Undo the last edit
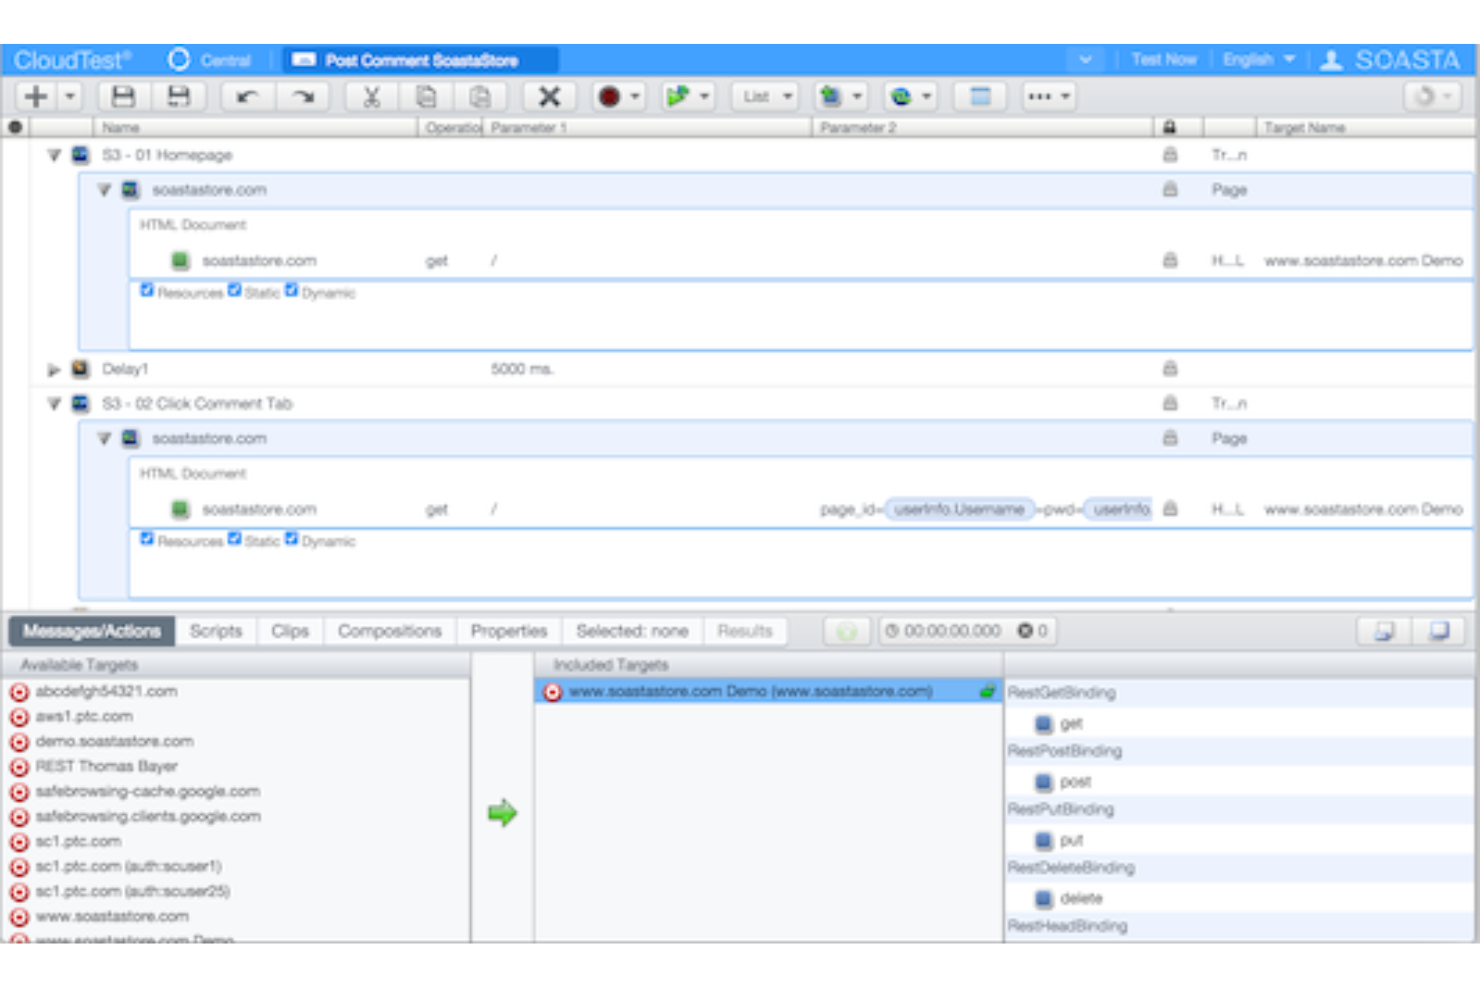Image resolution: width=1480 pixels, height=987 pixels. [x=247, y=97]
